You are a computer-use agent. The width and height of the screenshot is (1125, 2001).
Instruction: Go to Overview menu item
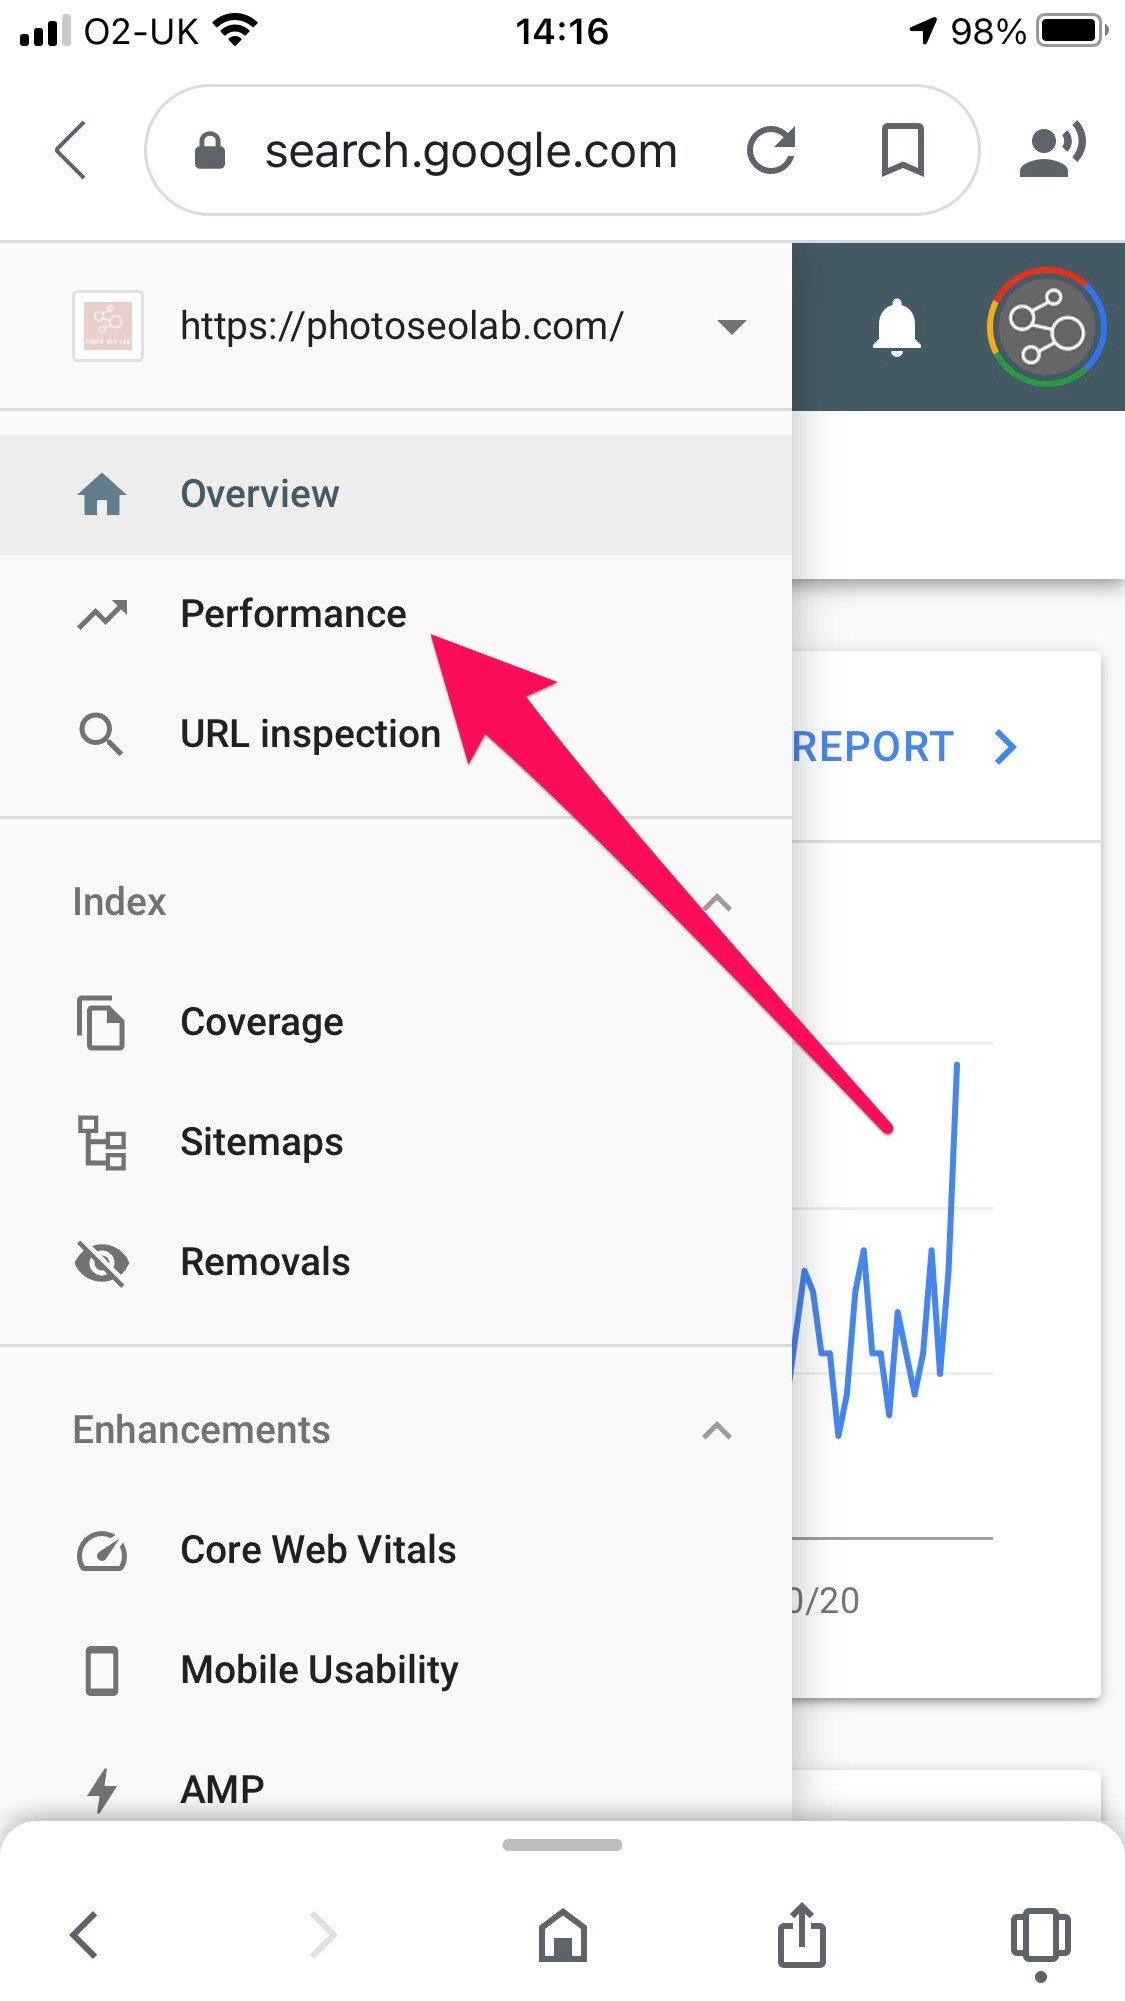click(x=396, y=494)
